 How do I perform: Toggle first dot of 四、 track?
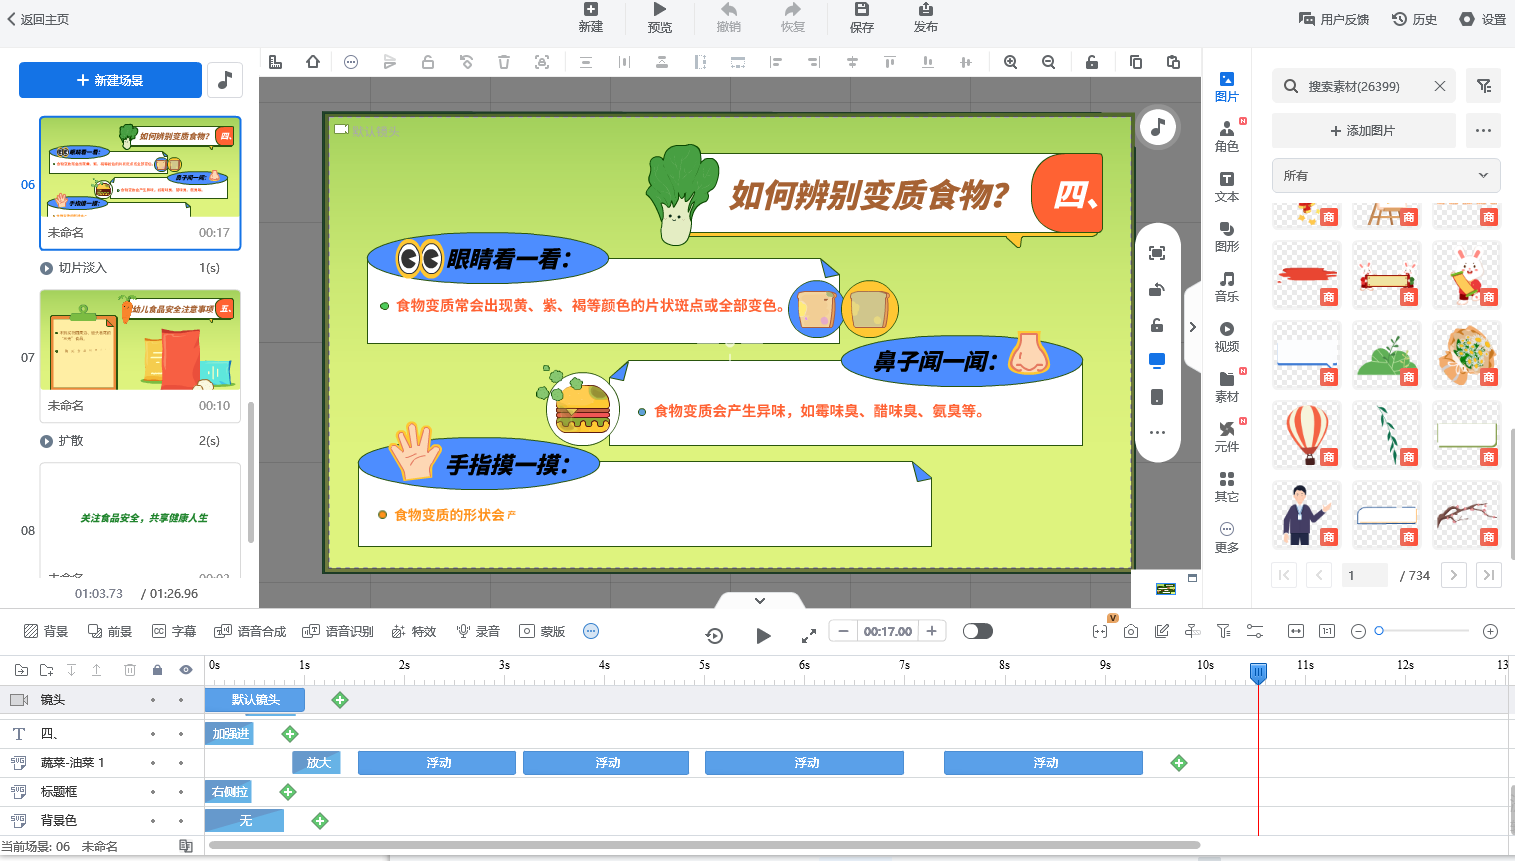153,734
